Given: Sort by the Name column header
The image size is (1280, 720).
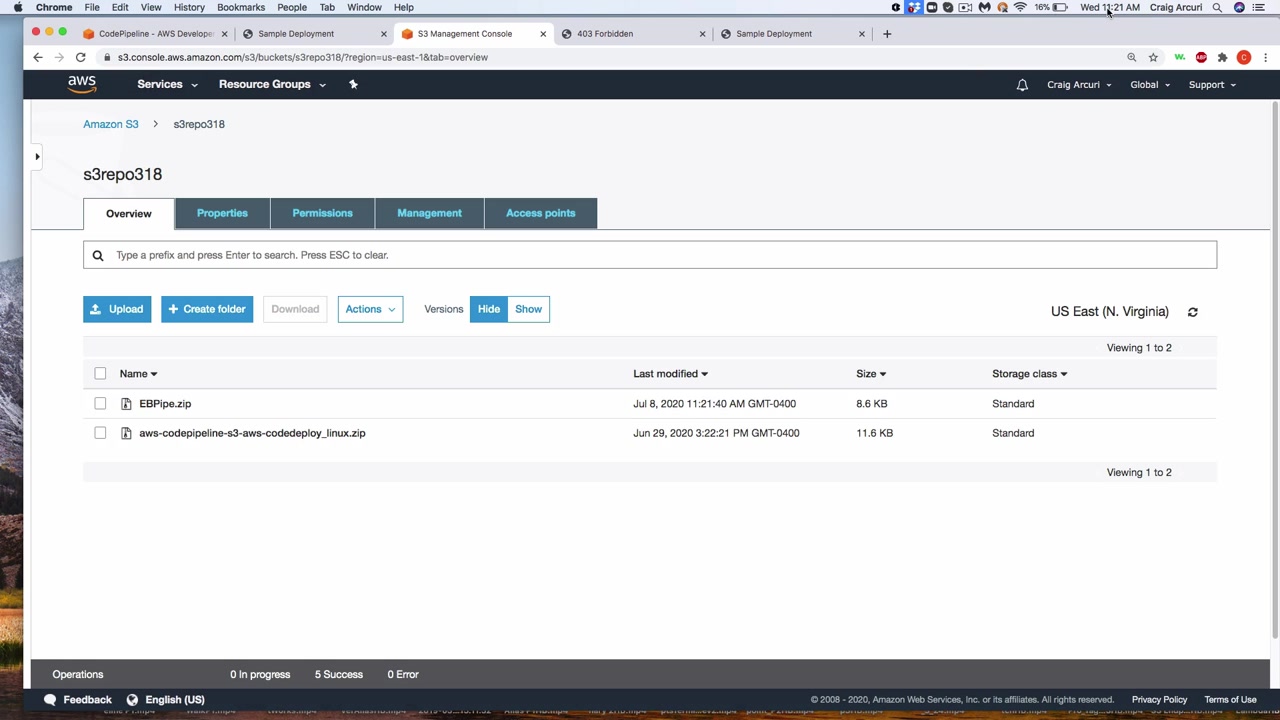Looking at the screenshot, I should coord(138,374).
